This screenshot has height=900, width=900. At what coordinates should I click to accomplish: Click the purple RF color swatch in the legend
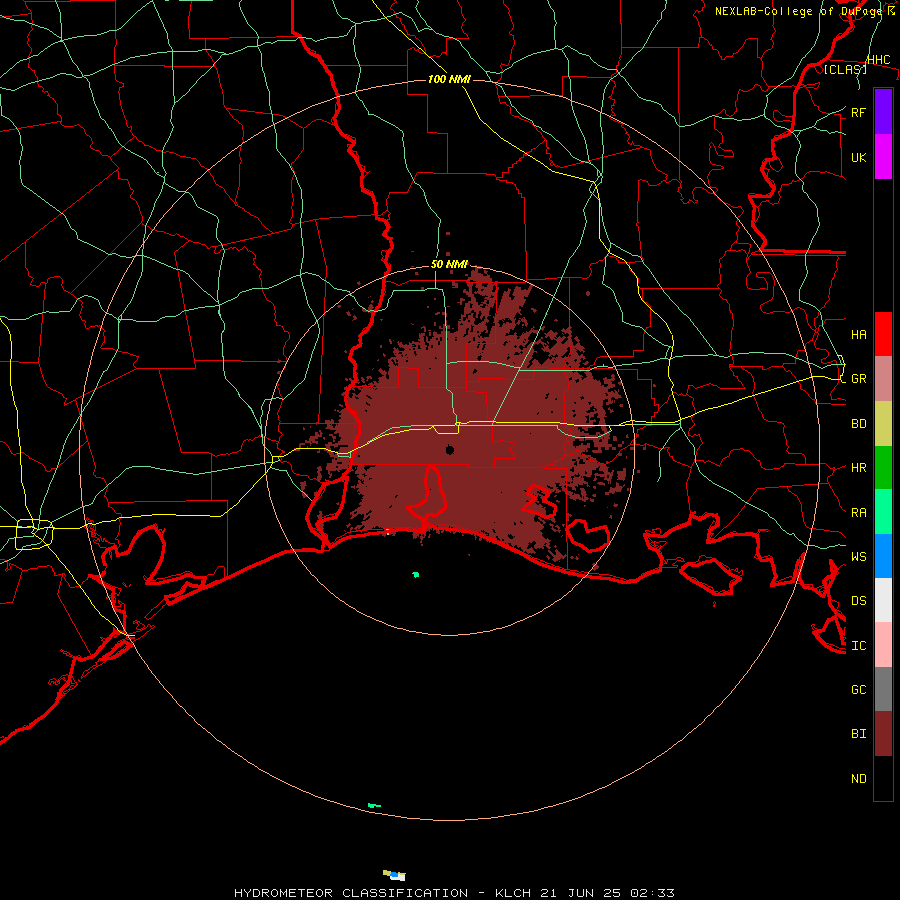coord(883,112)
